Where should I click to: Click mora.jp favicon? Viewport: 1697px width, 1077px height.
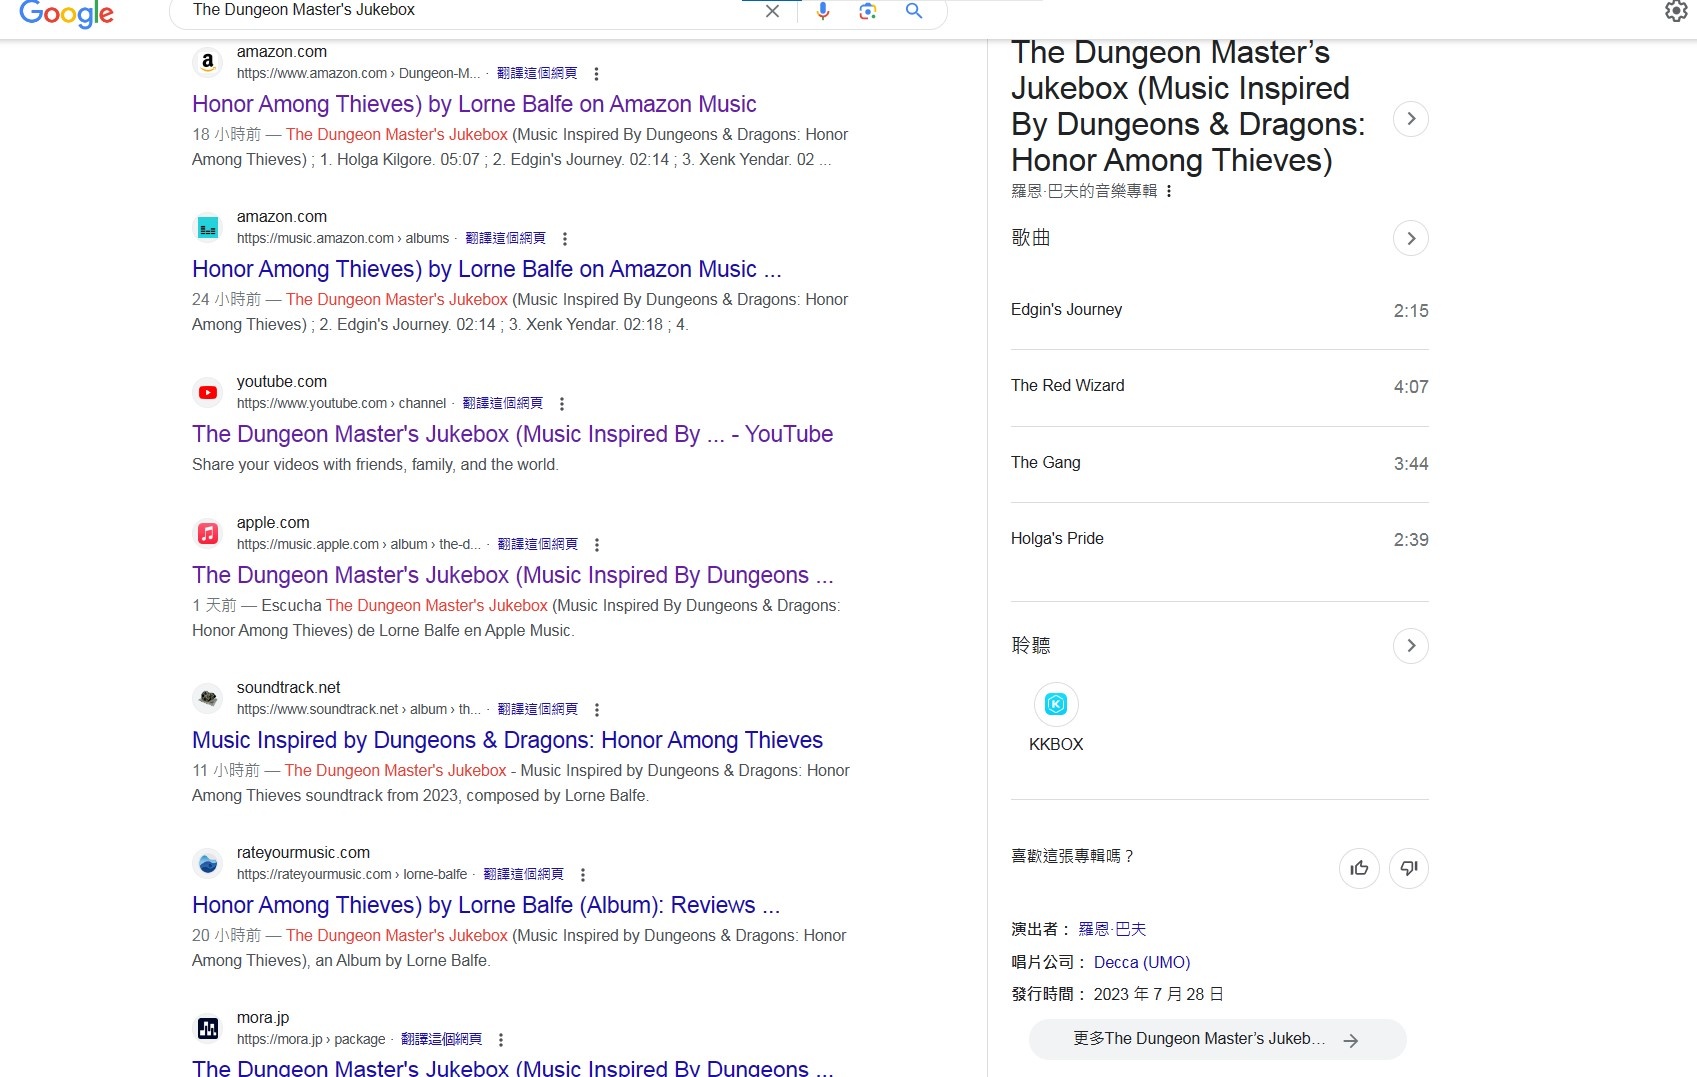tap(208, 1028)
